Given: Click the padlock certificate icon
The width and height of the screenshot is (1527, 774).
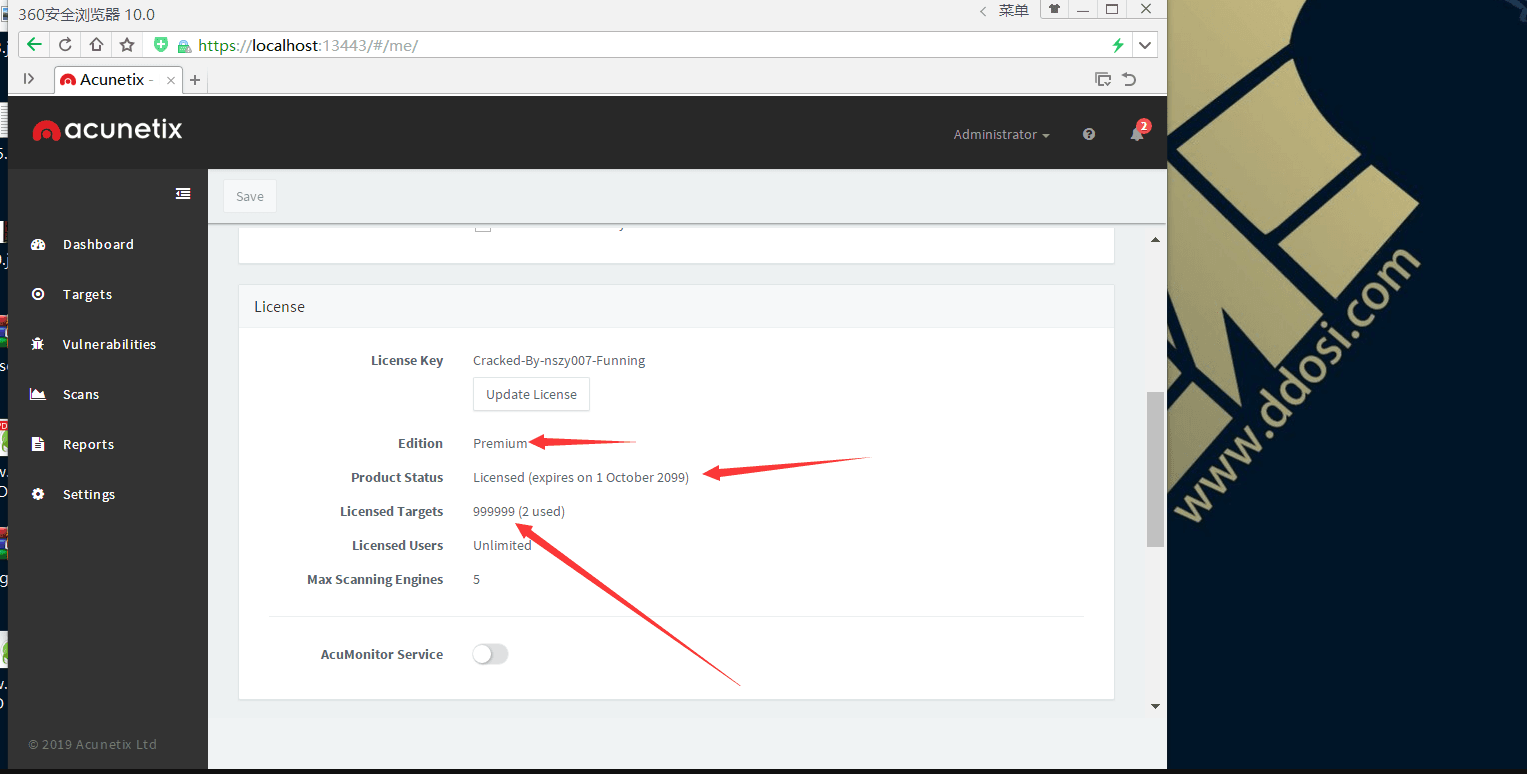Looking at the screenshot, I should click(183, 46).
